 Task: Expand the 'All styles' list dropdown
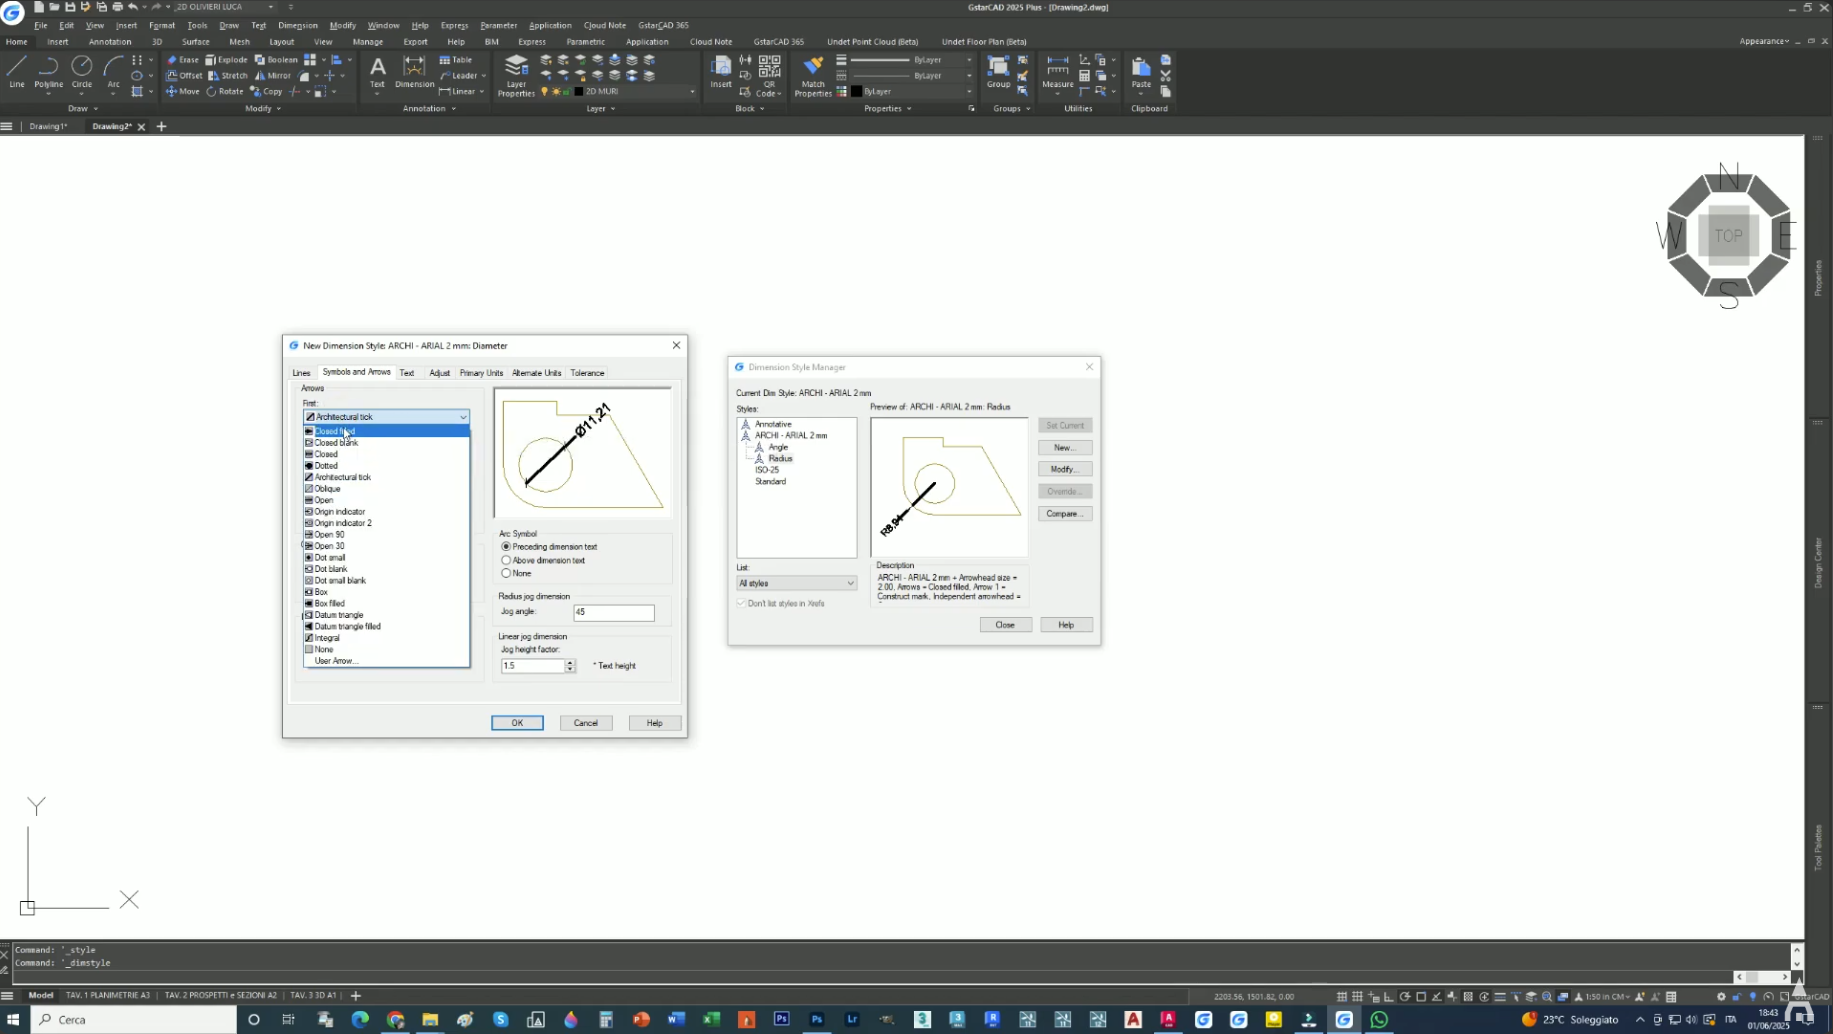tap(796, 583)
